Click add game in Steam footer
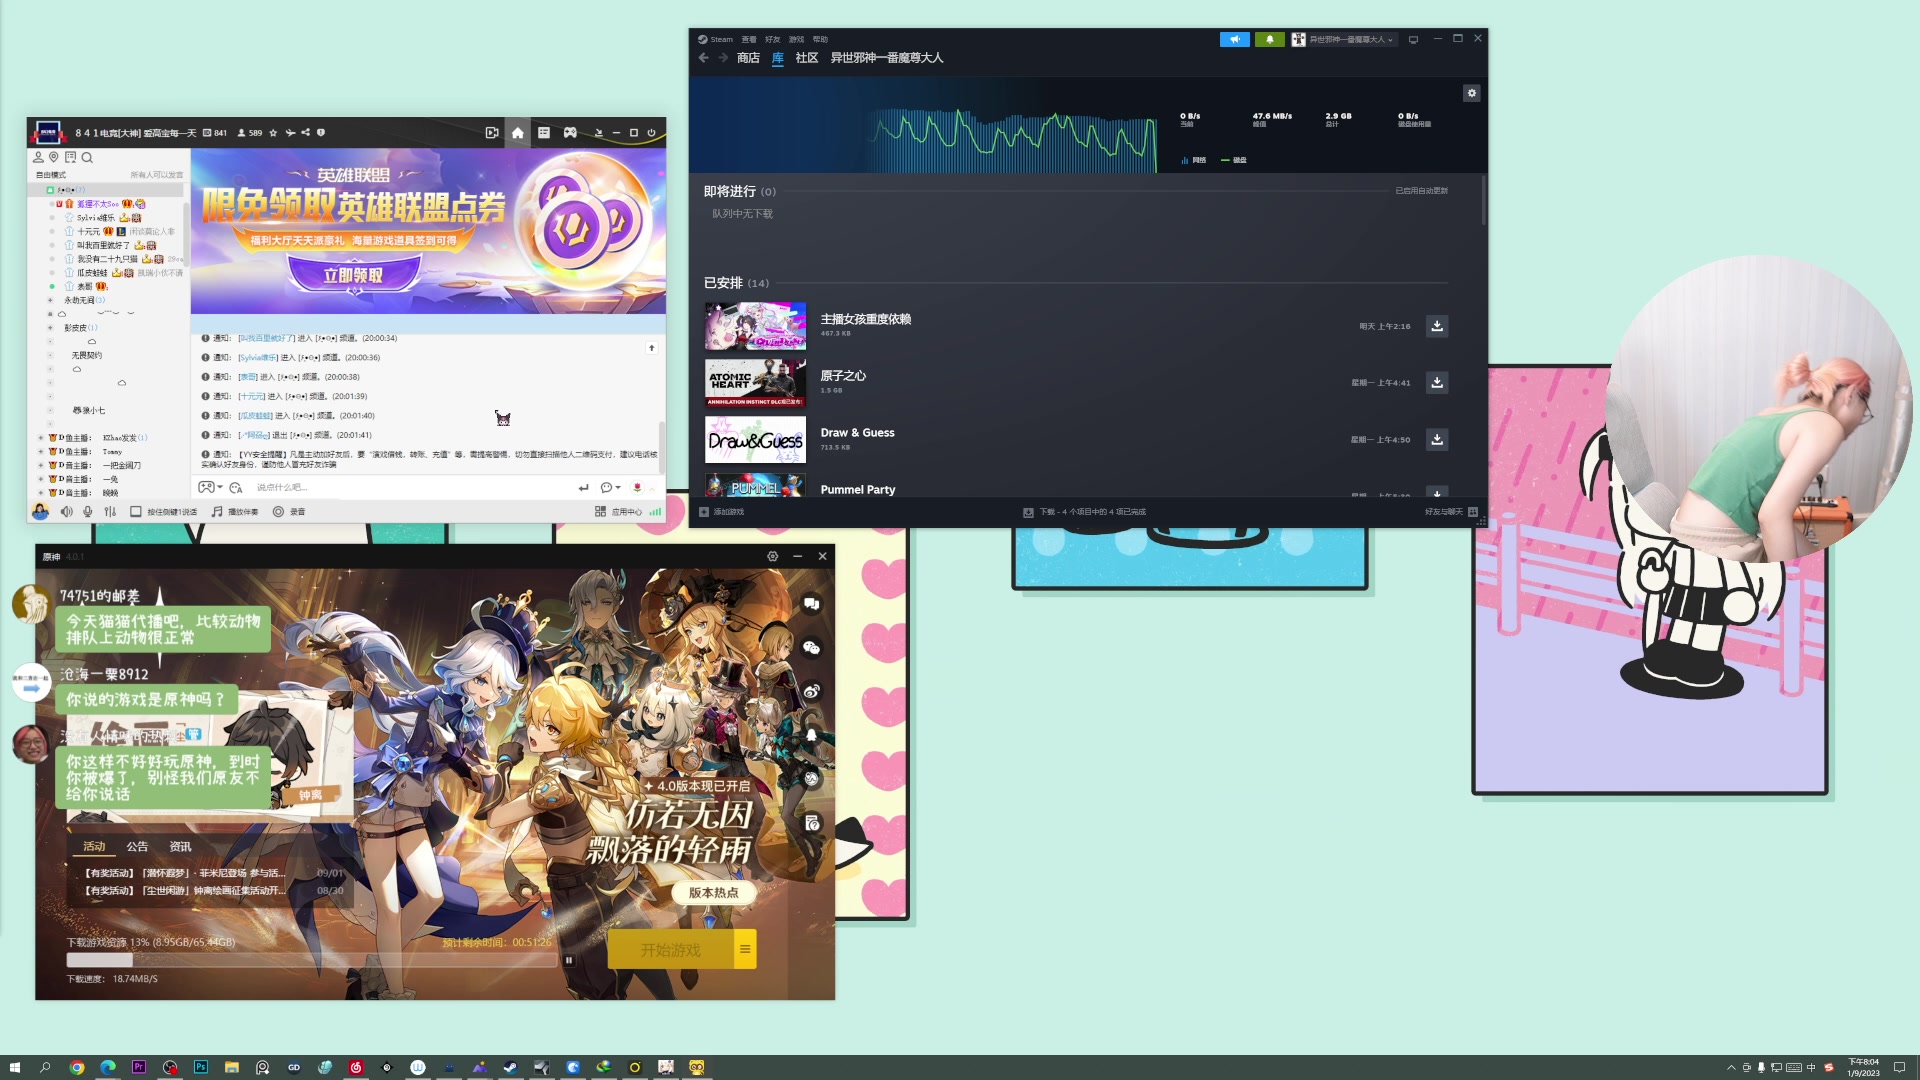The height and width of the screenshot is (1080, 1920). 722,512
